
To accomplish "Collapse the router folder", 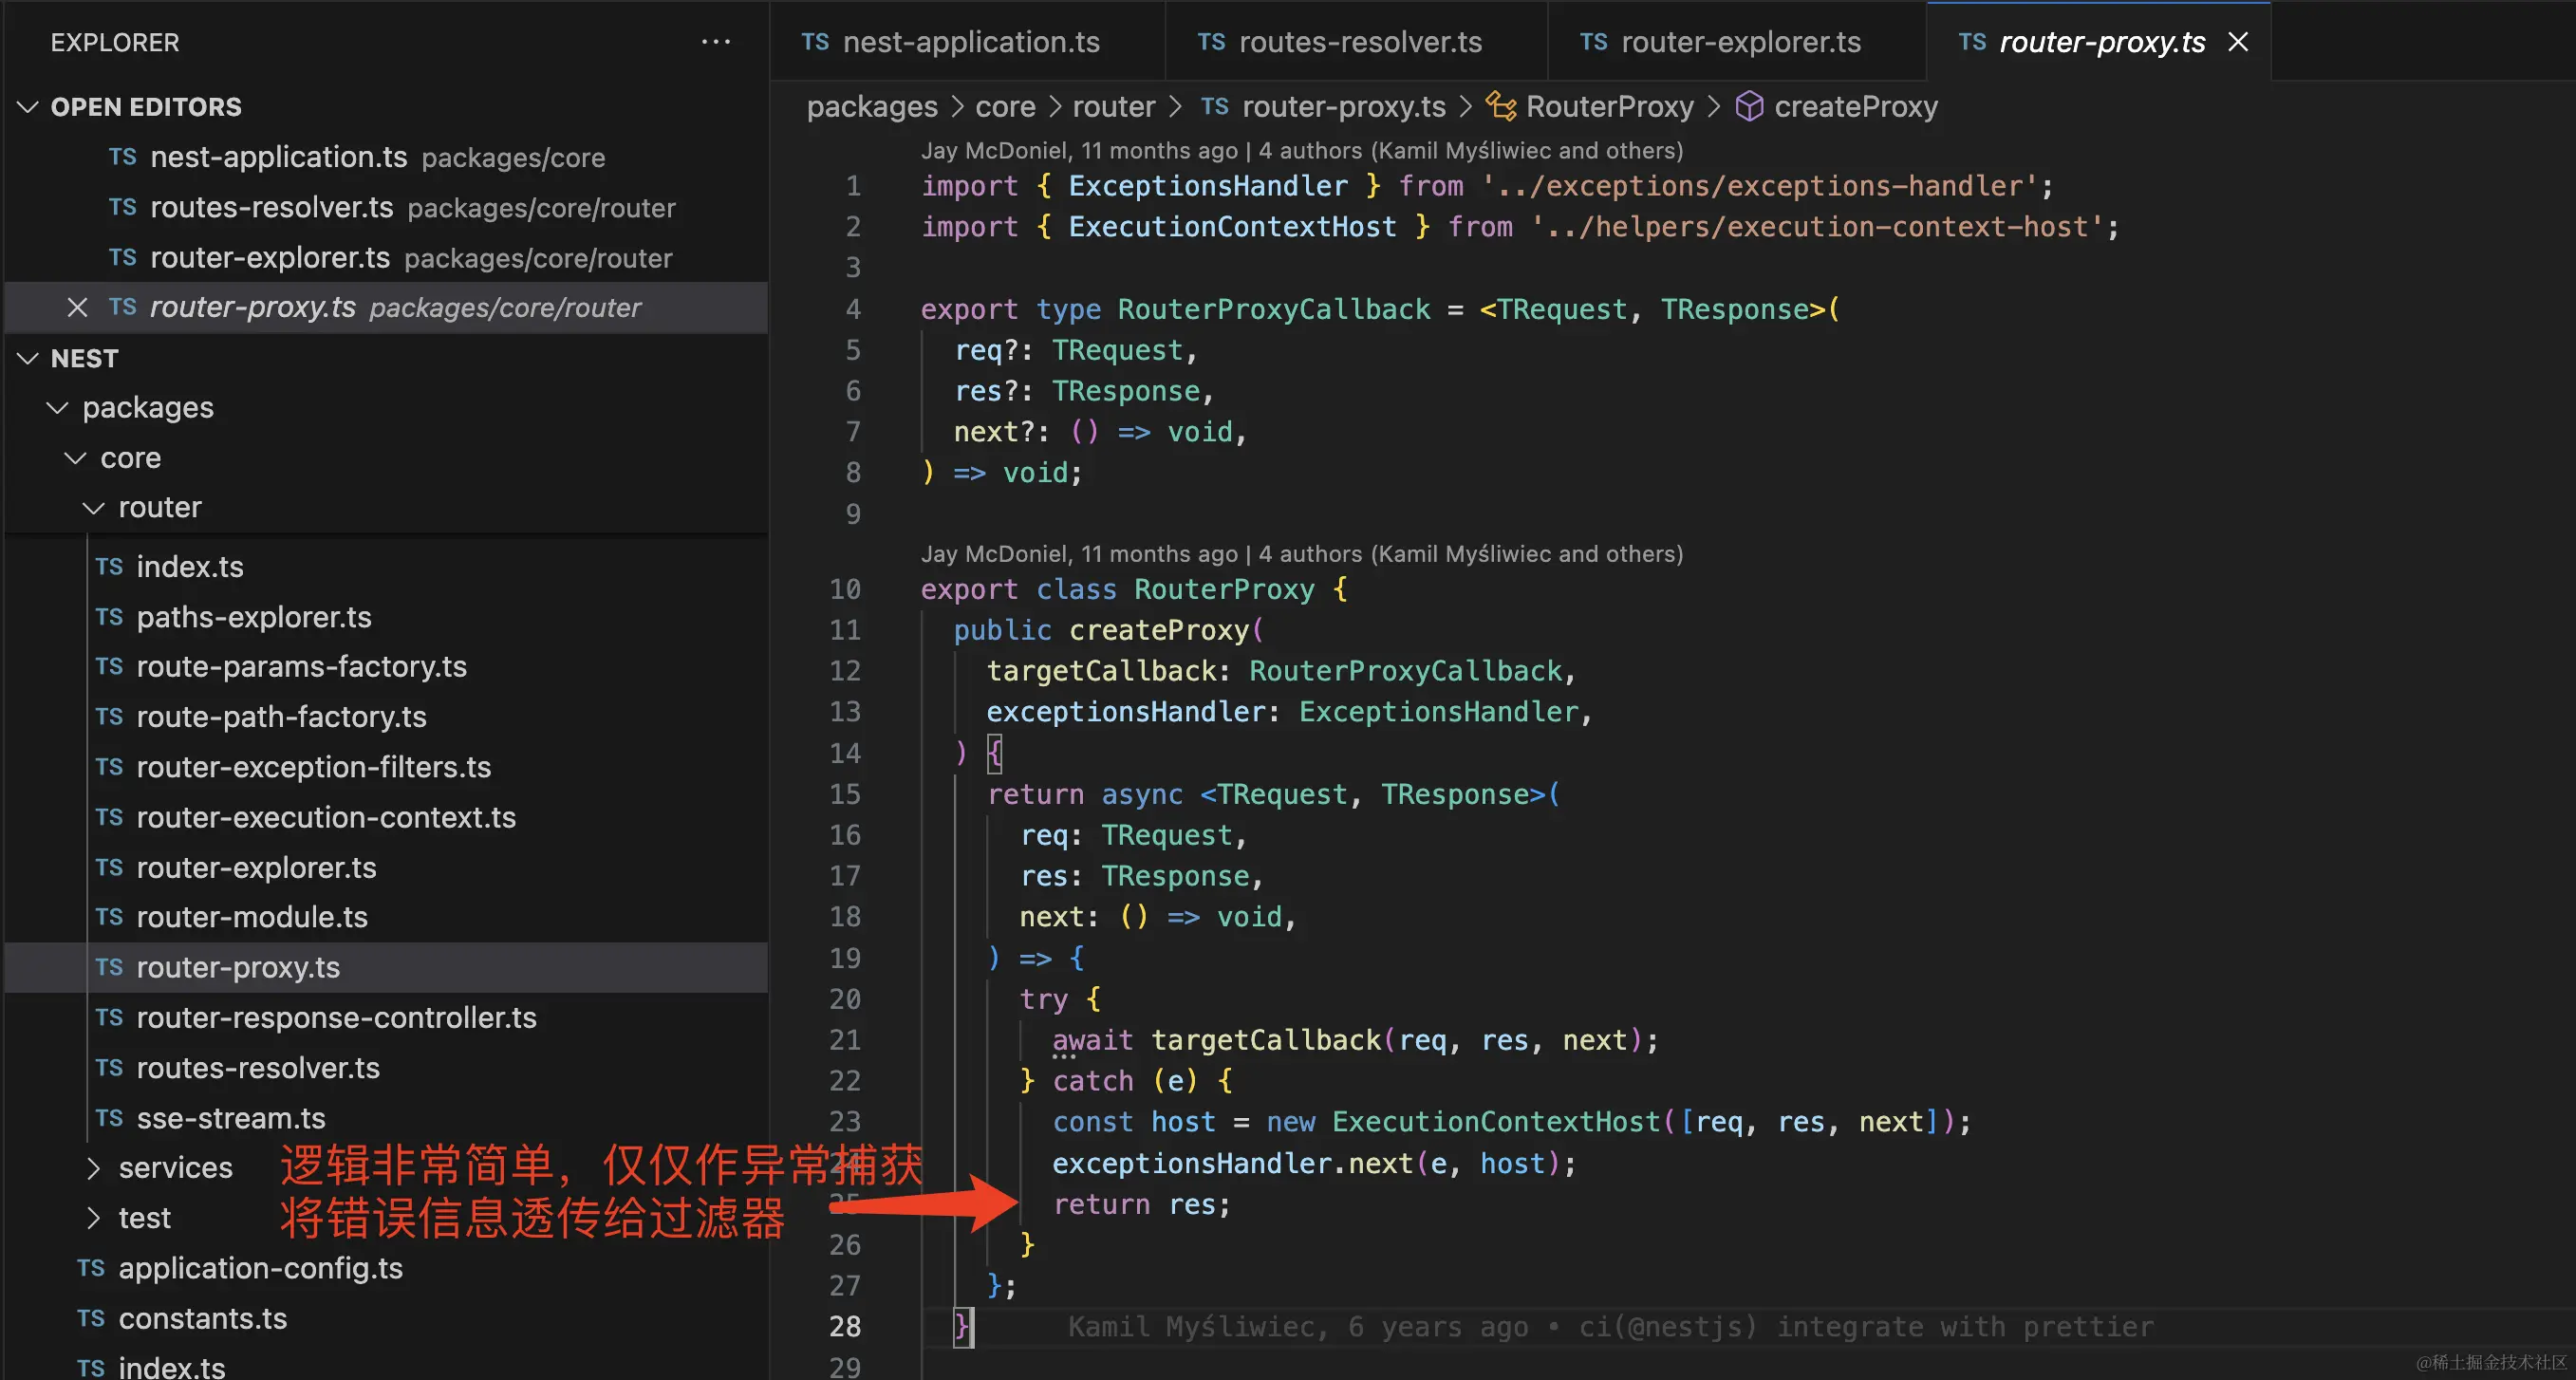I will (x=93, y=508).
